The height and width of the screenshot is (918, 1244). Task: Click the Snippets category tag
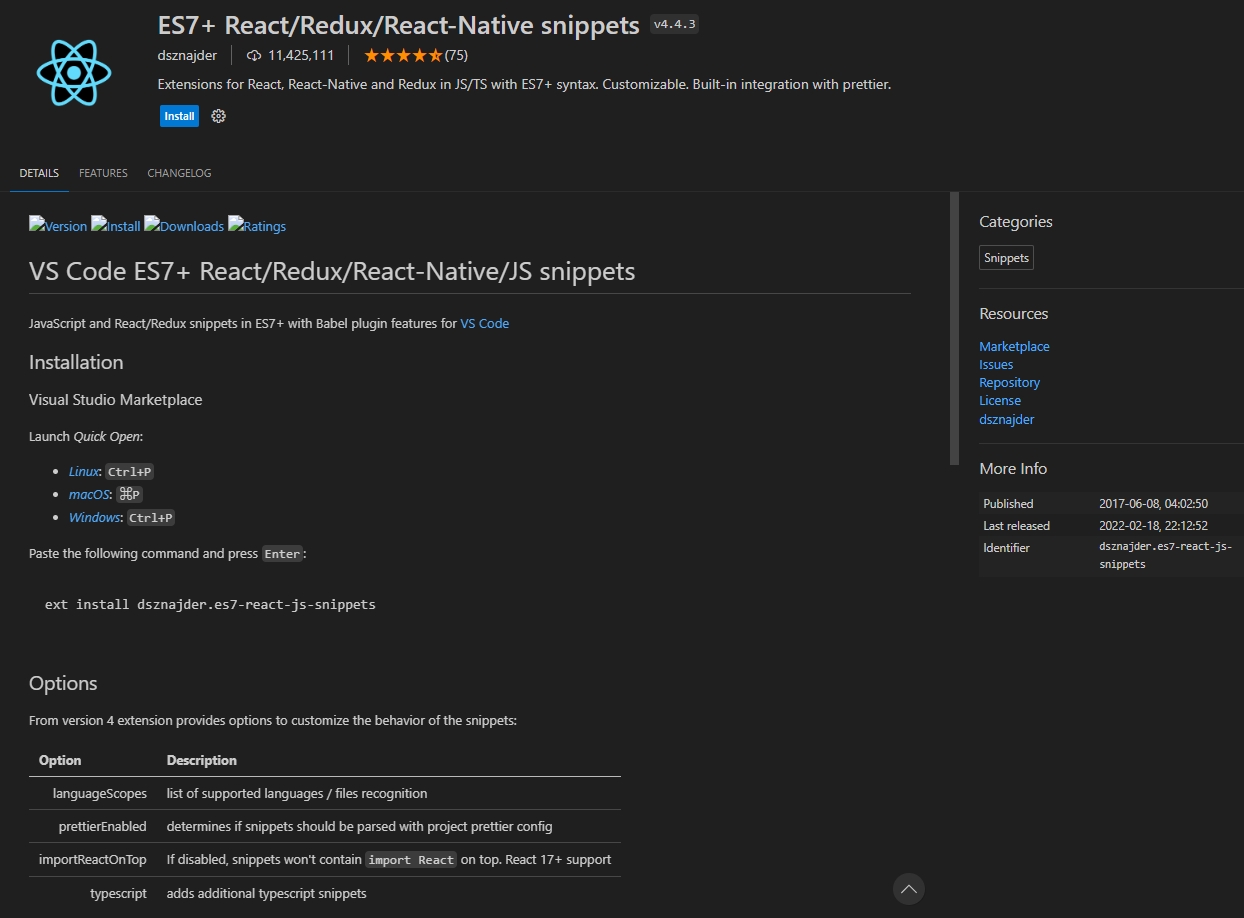coord(1006,258)
